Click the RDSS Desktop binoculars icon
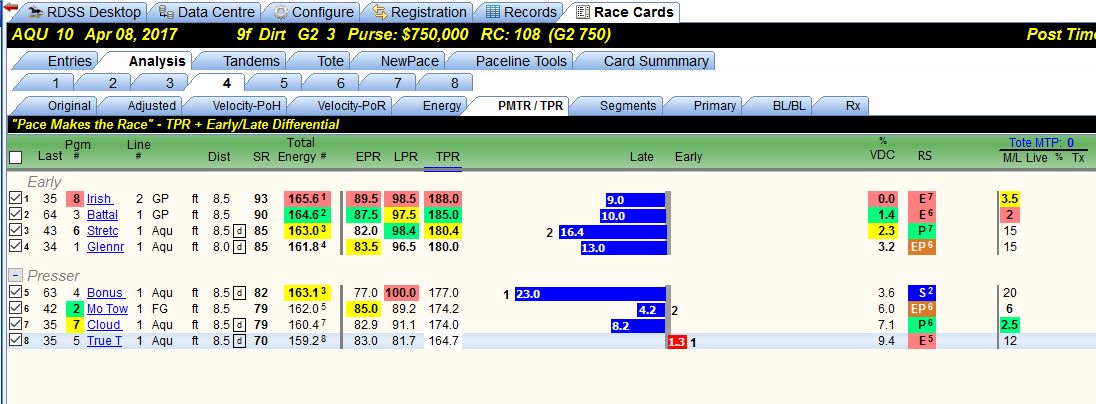Screen dimensions: 1096x404 34,12
